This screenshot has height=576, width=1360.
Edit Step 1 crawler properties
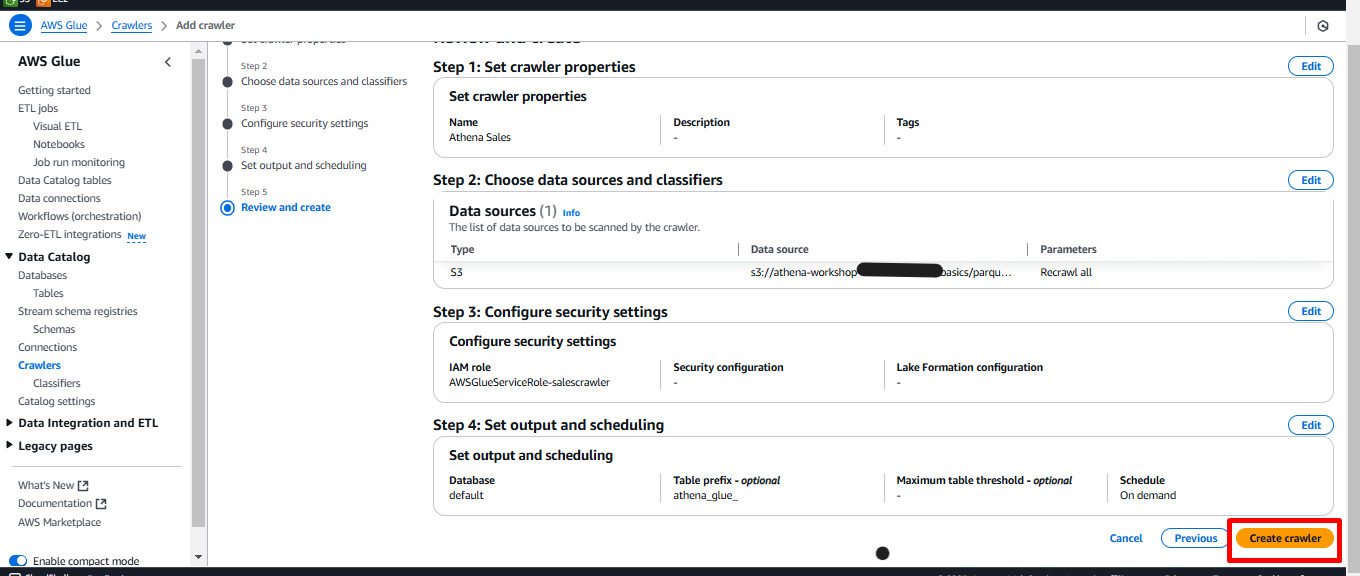[1310, 67]
